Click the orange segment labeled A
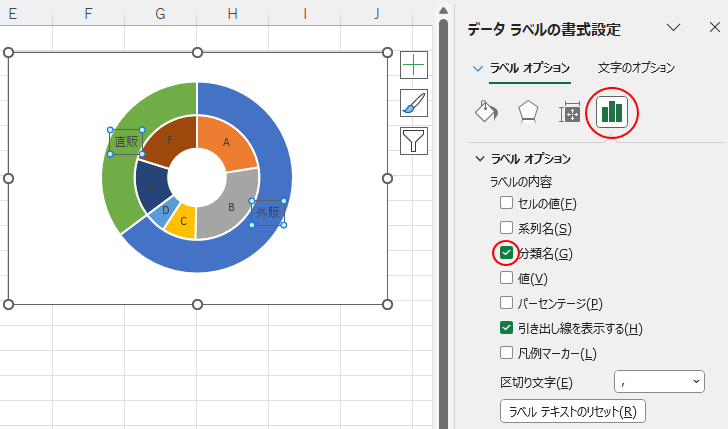Screen dimensions: 728x429 click(x=226, y=142)
